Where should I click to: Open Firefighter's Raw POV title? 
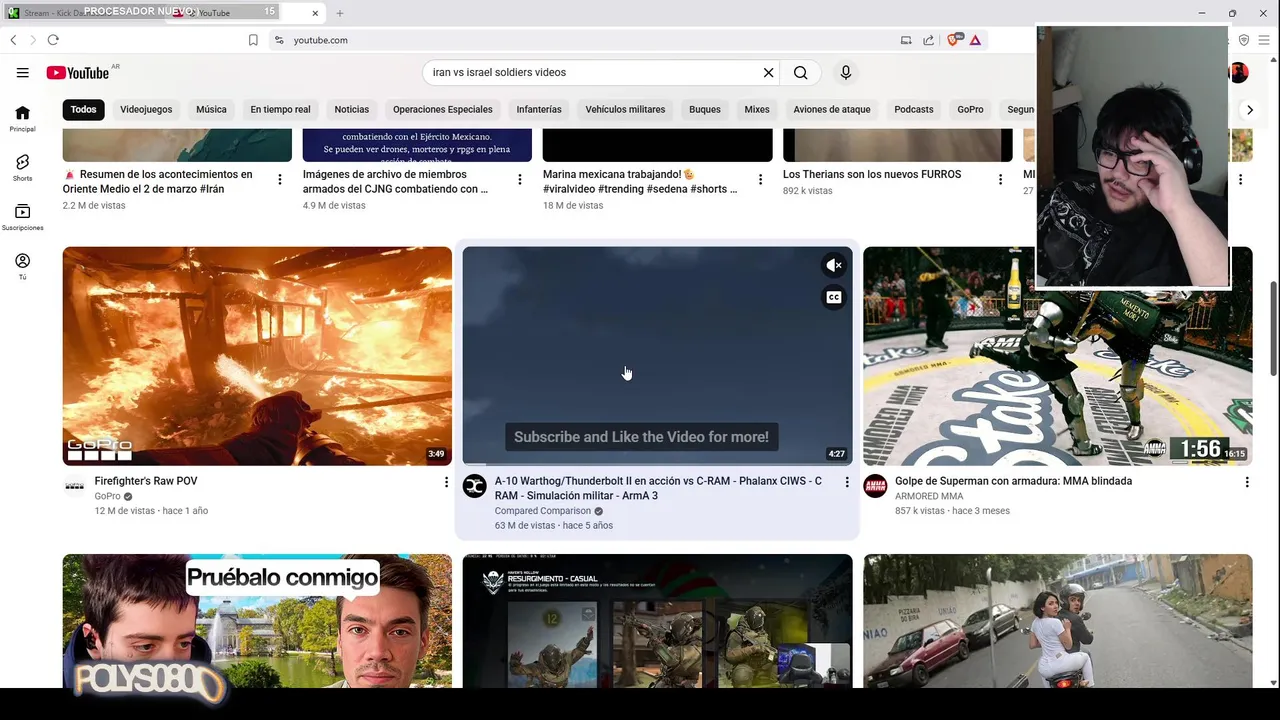pyautogui.click(x=146, y=481)
